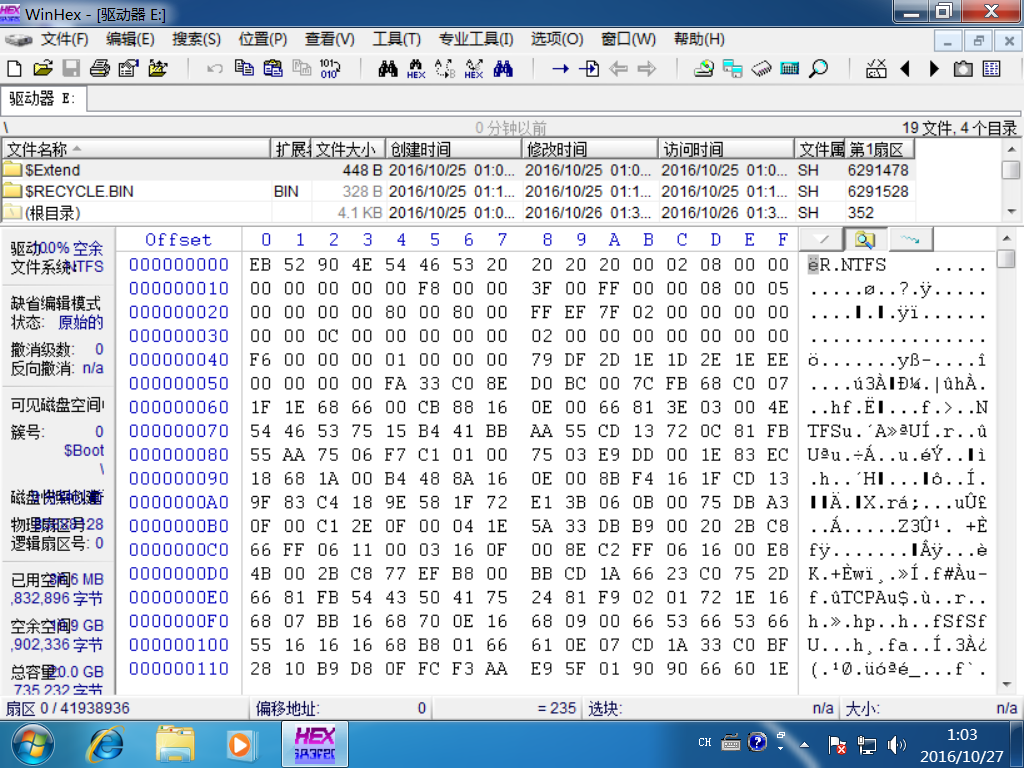The image size is (1024, 768).
Task: Click the 偏移地址 status bar field
Action: pos(341,708)
